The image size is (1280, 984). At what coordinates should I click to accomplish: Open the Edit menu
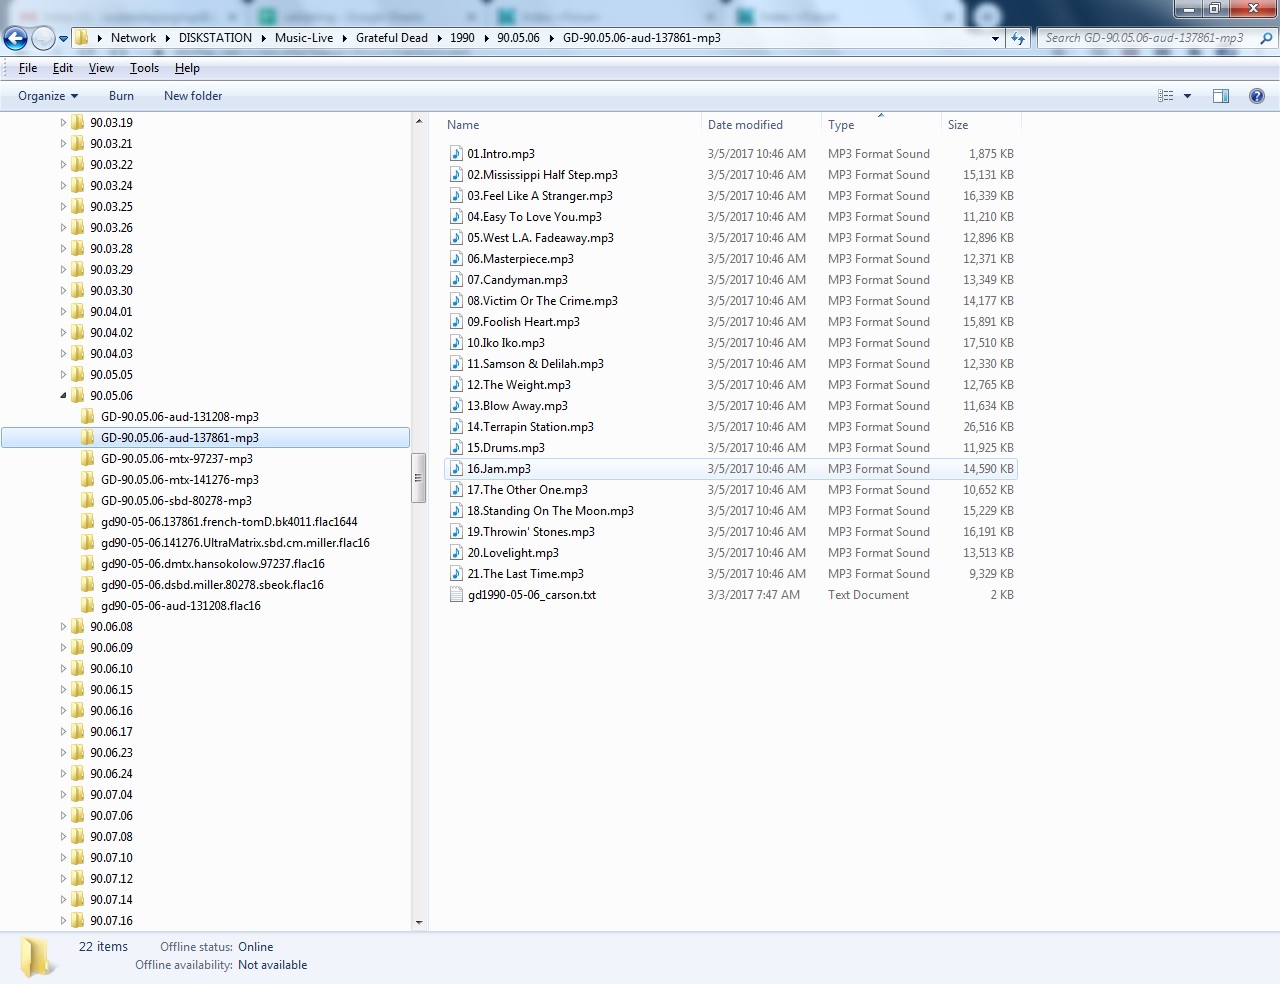(x=63, y=68)
